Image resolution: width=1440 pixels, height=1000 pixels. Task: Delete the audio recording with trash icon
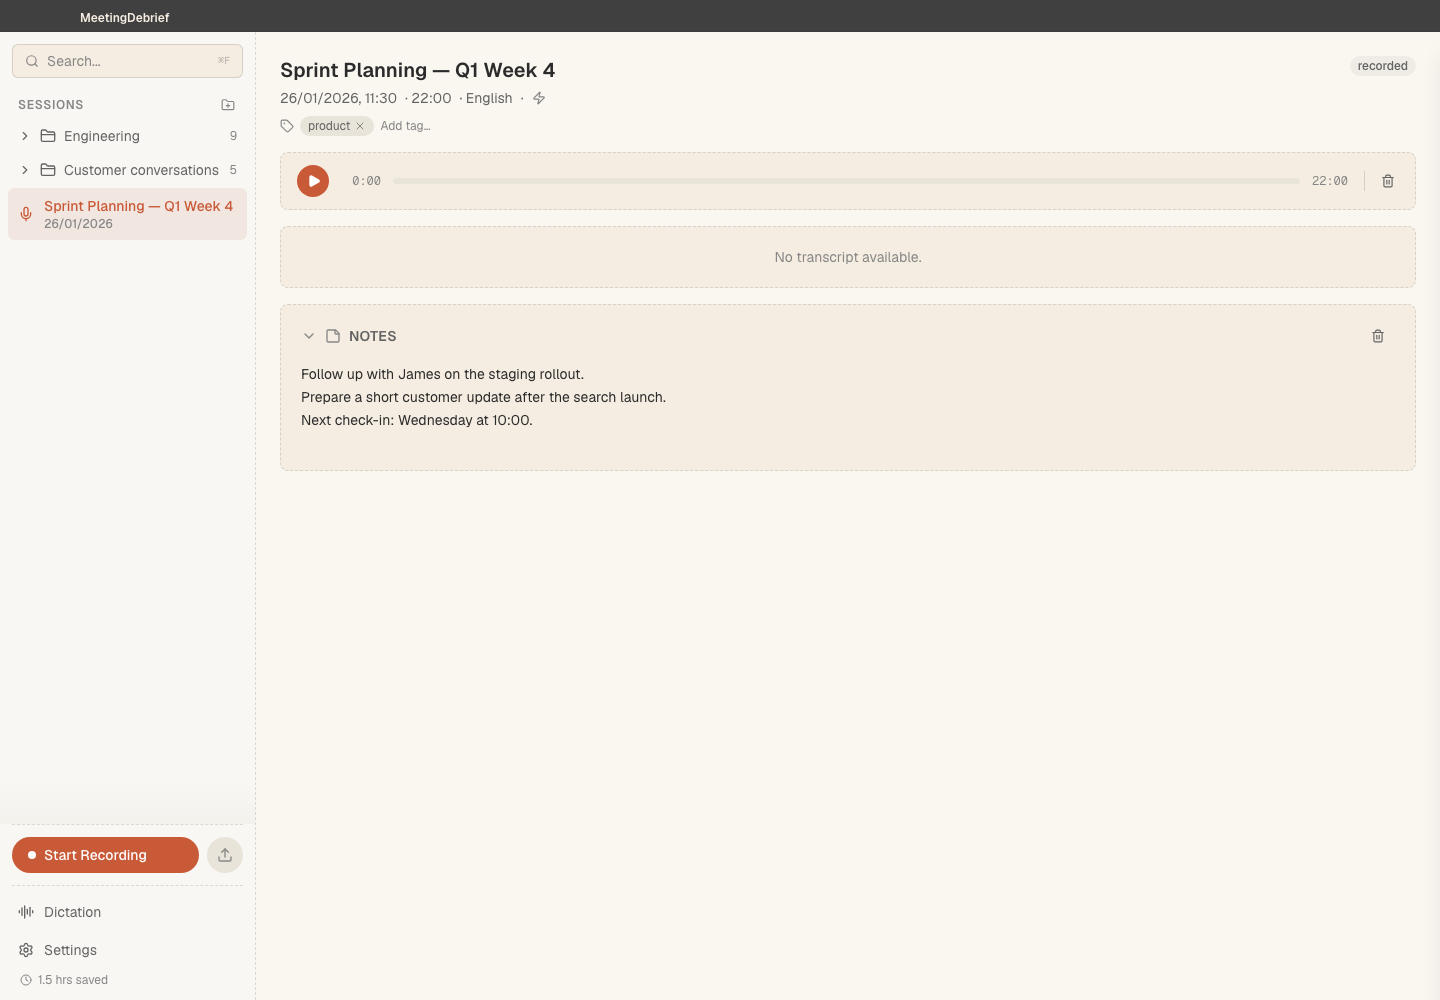pos(1388,181)
